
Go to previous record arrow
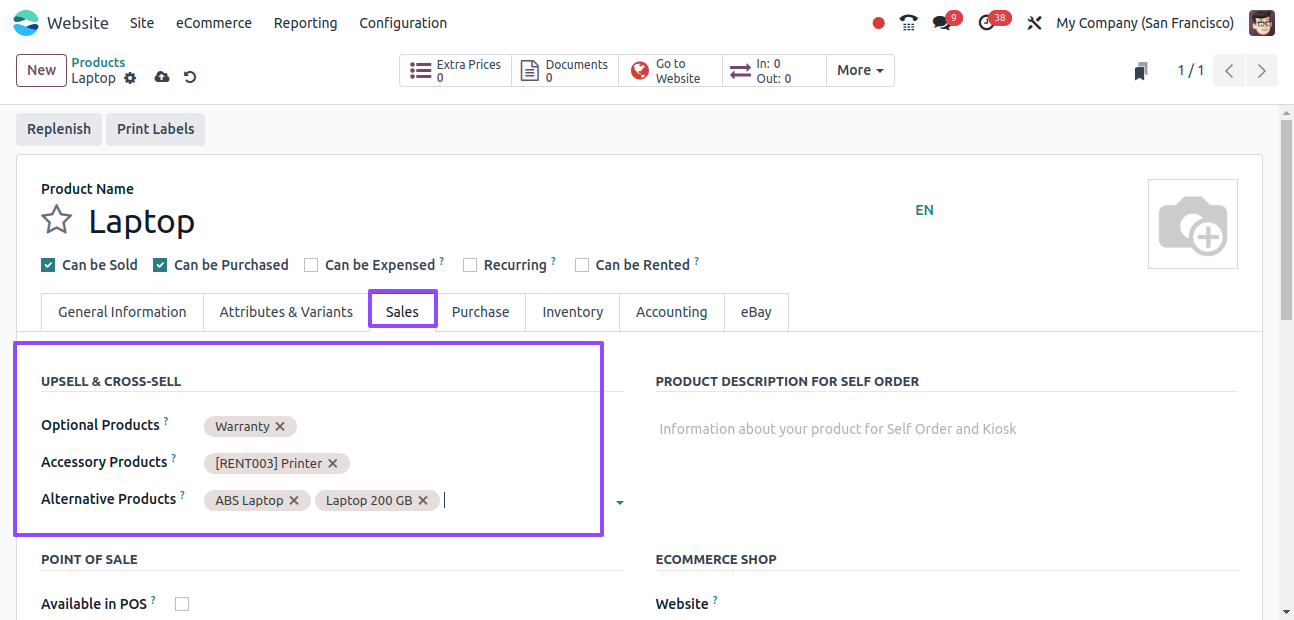pos(1229,71)
